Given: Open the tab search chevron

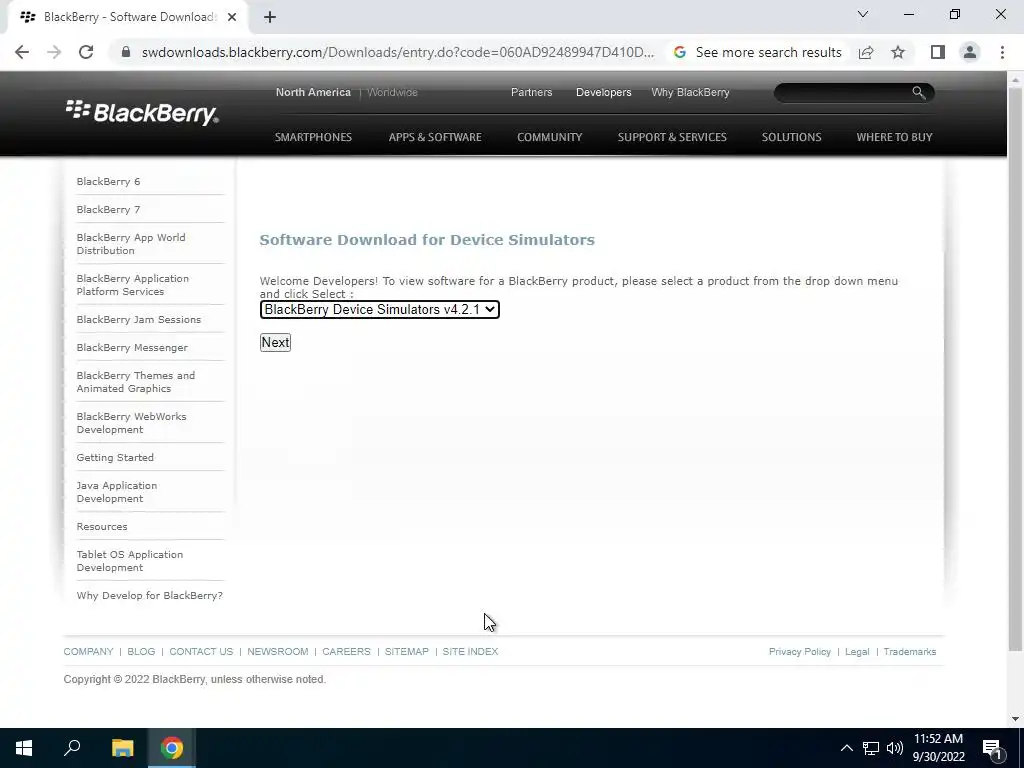Looking at the screenshot, I should (x=863, y=14).
